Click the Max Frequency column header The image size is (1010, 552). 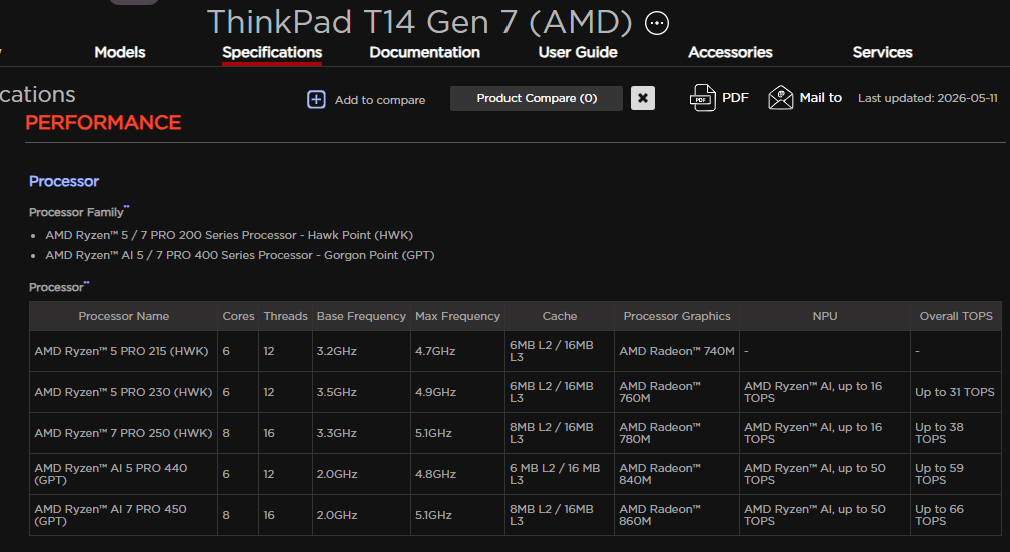point(457,316)
